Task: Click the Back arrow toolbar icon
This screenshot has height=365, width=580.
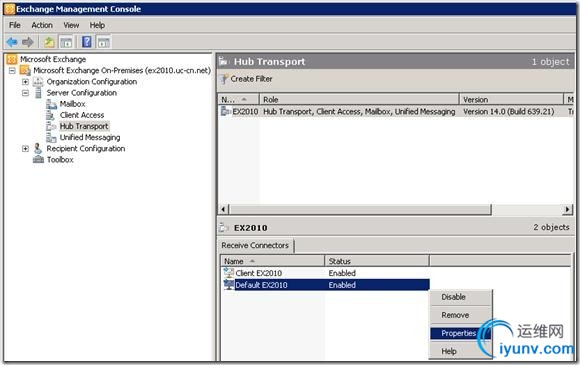Action: click(x=12, y=42)
